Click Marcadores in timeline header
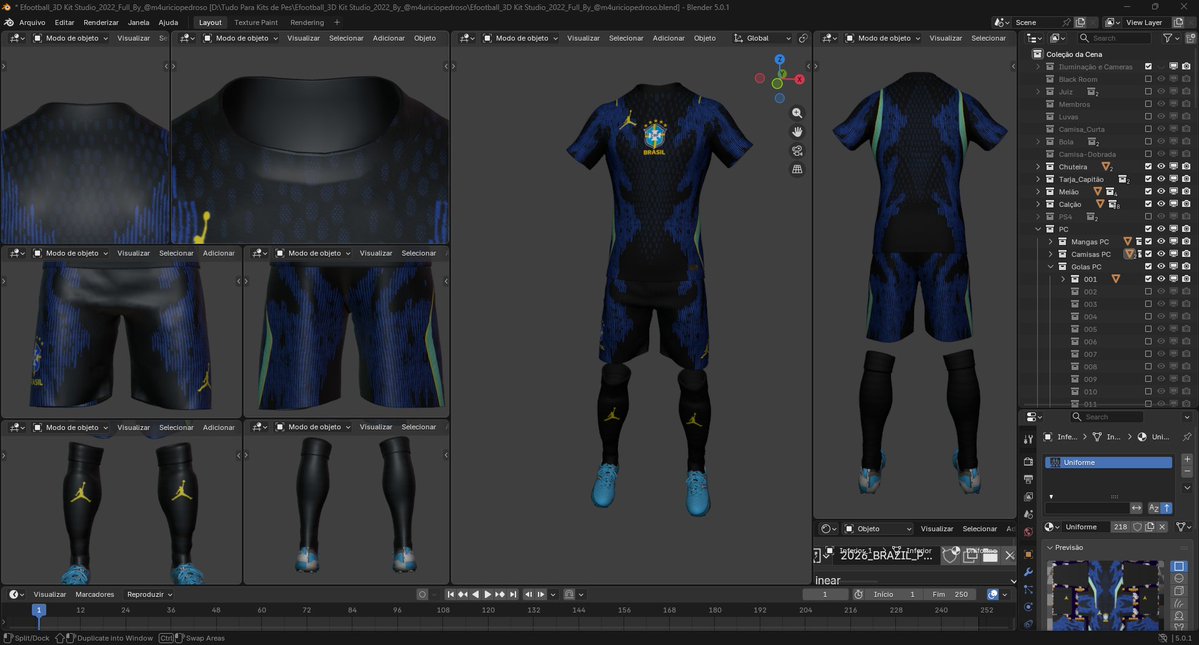 coord(95,594)
